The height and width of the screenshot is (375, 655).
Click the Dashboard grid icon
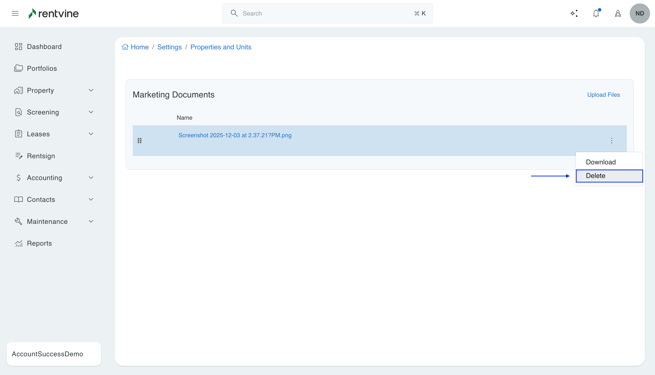[x=18, y=46]
